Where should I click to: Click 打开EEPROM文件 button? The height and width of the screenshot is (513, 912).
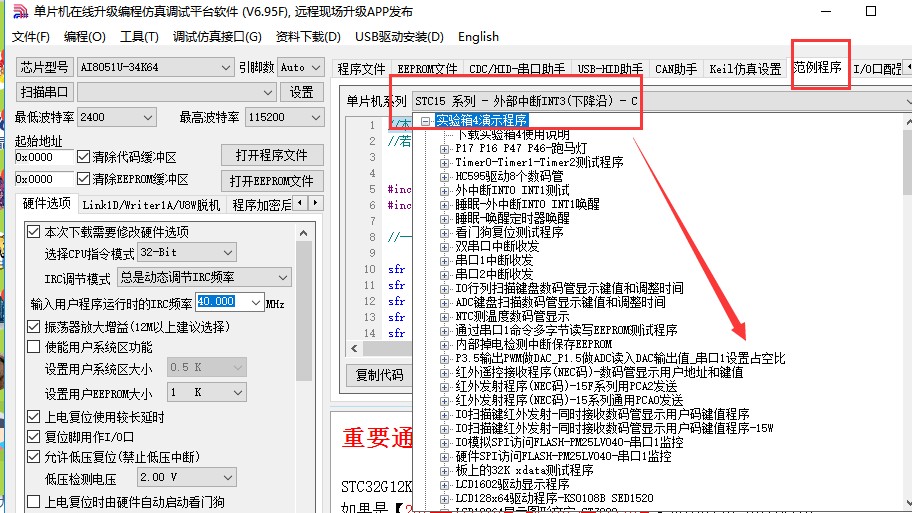point(272,181)
